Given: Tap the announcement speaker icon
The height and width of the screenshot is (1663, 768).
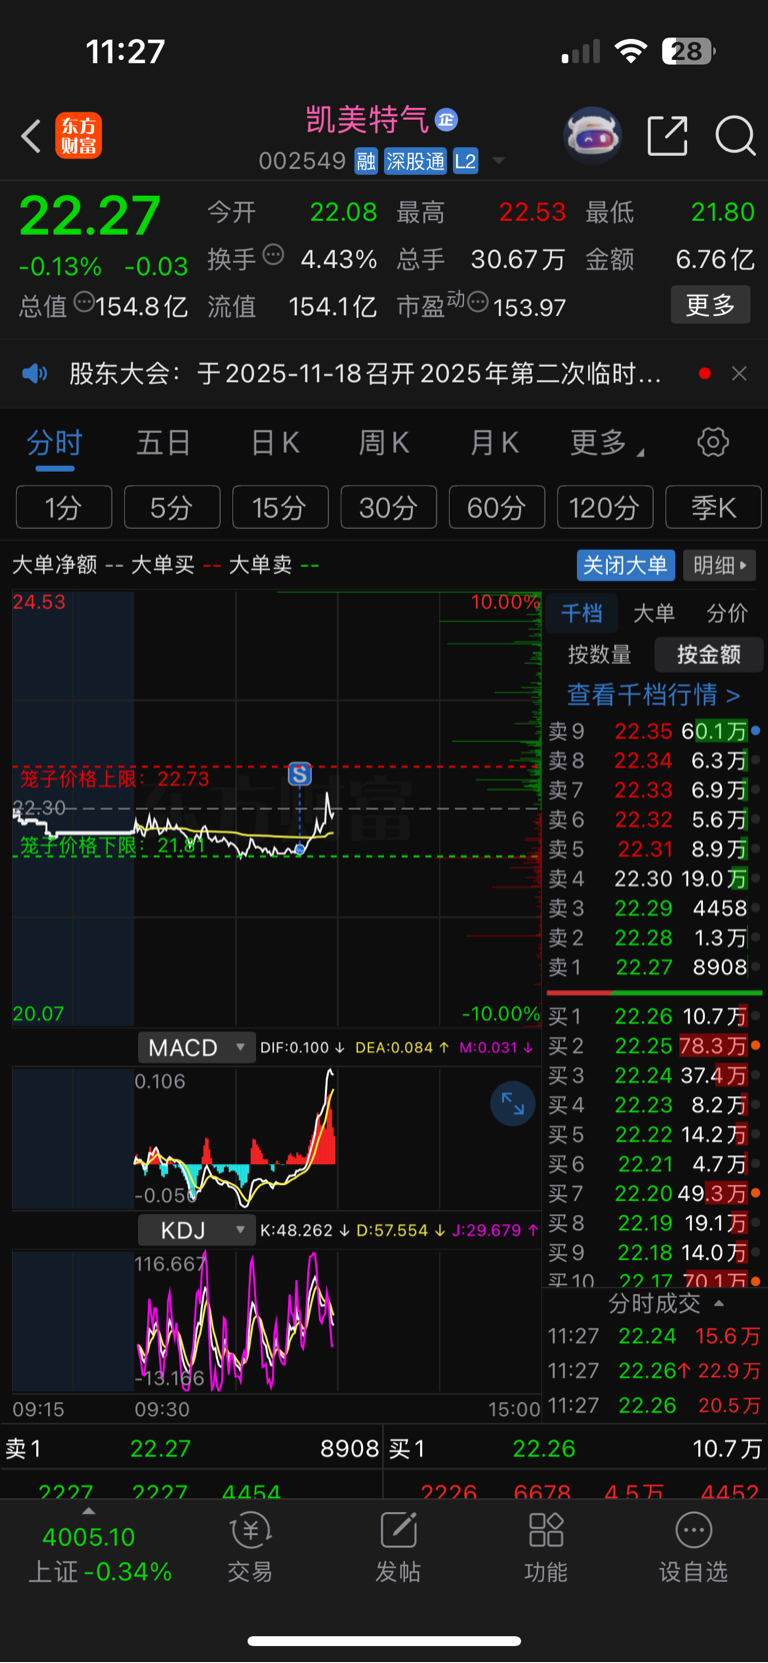Looking at the screenshot, I should pyautogui.click(x=35, y=373).
